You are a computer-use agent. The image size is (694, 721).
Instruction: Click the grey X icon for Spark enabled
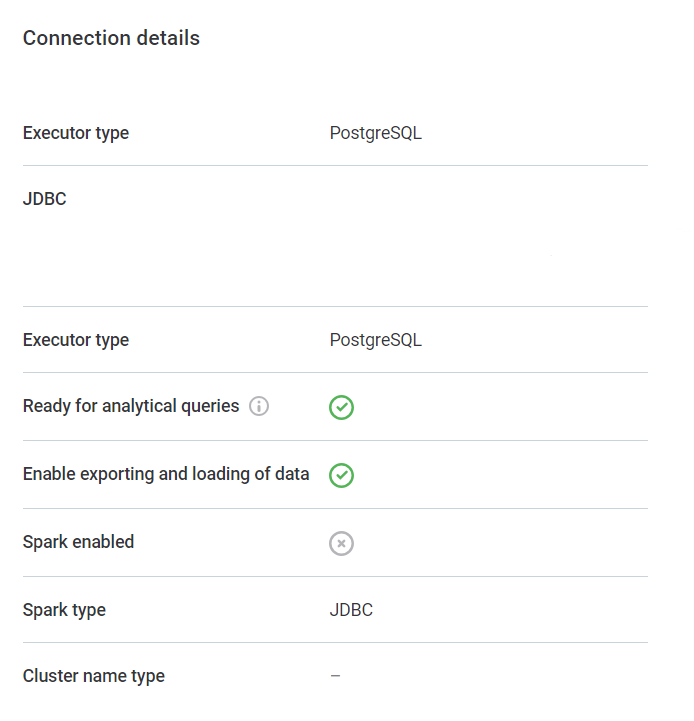tap(341, 543)
